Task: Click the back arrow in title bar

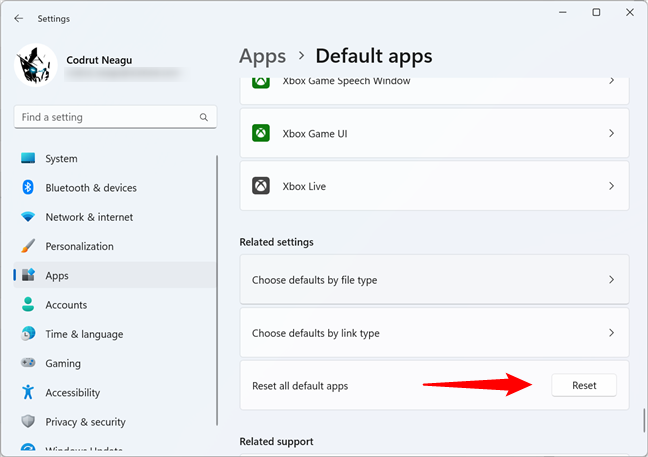Action: pos(18,18)
